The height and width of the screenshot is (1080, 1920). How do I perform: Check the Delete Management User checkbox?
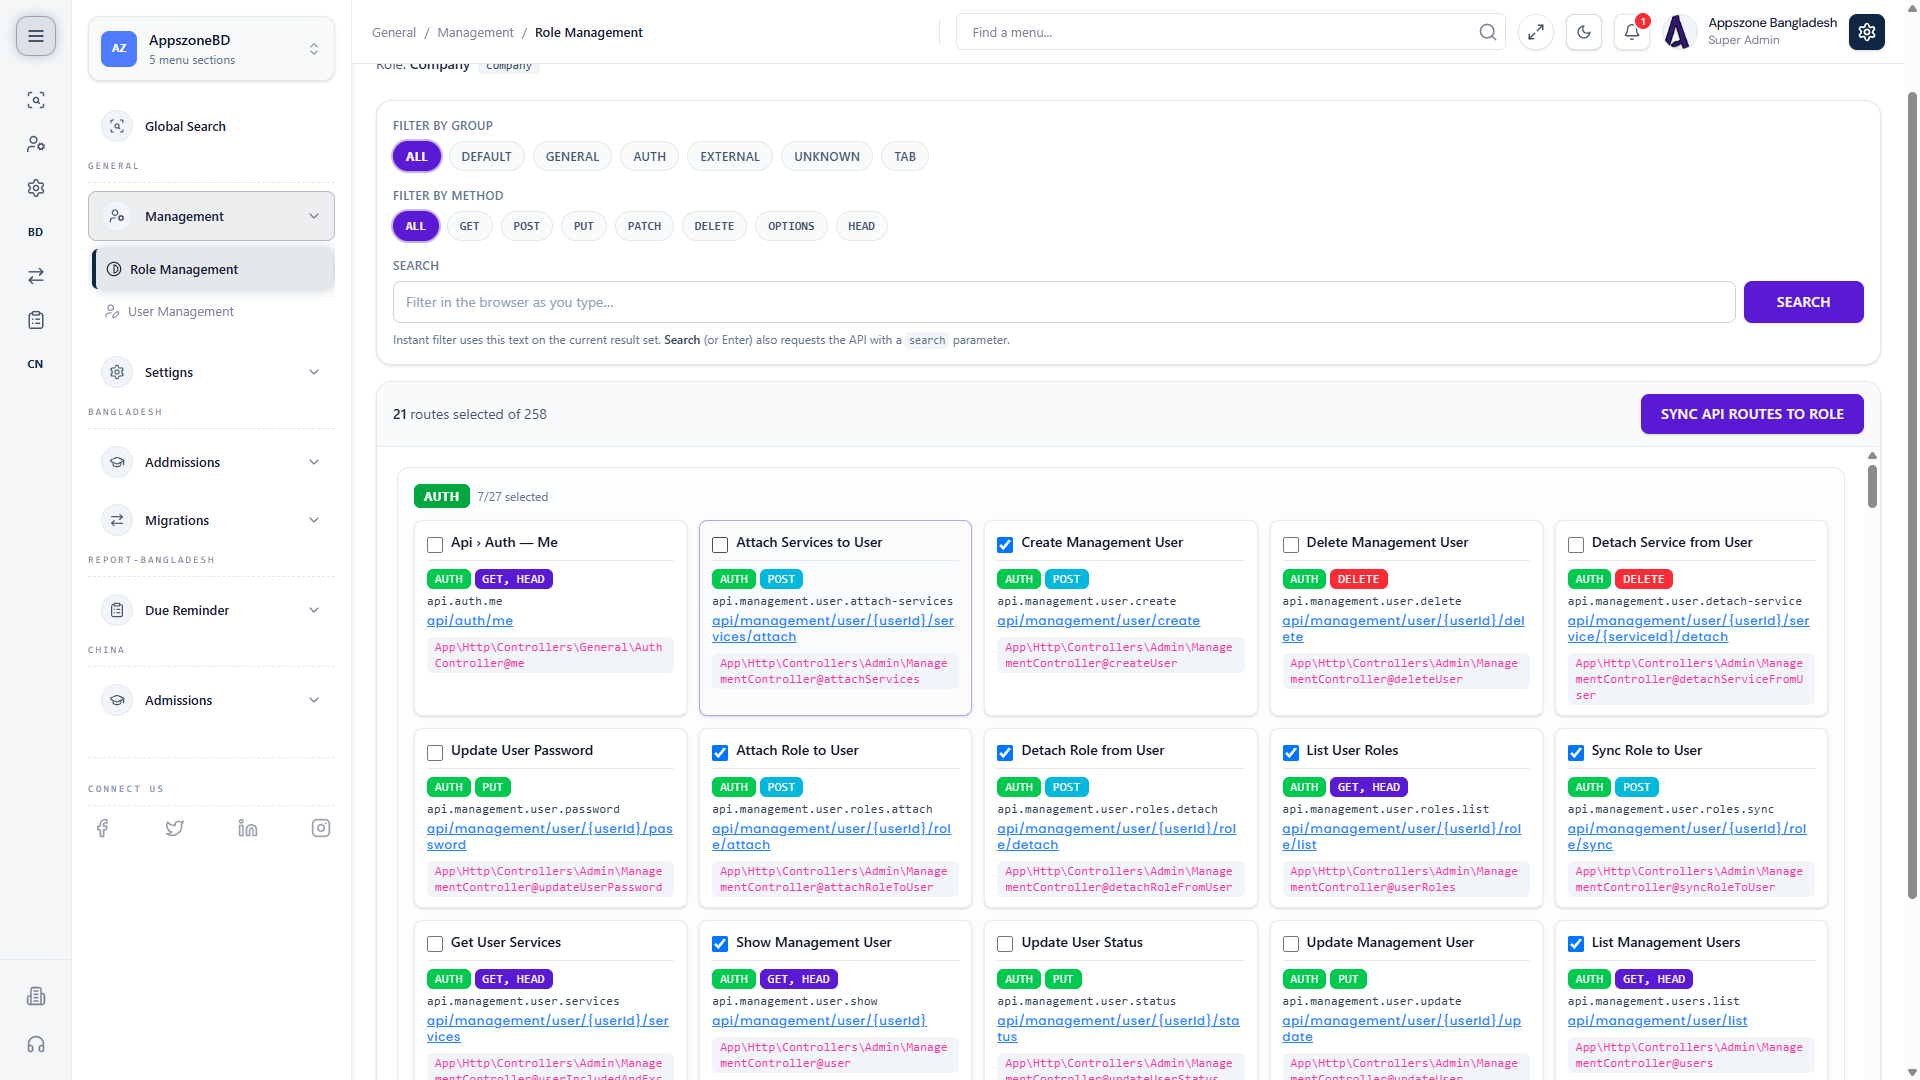pyautogui.click(x=1291, y=544)
